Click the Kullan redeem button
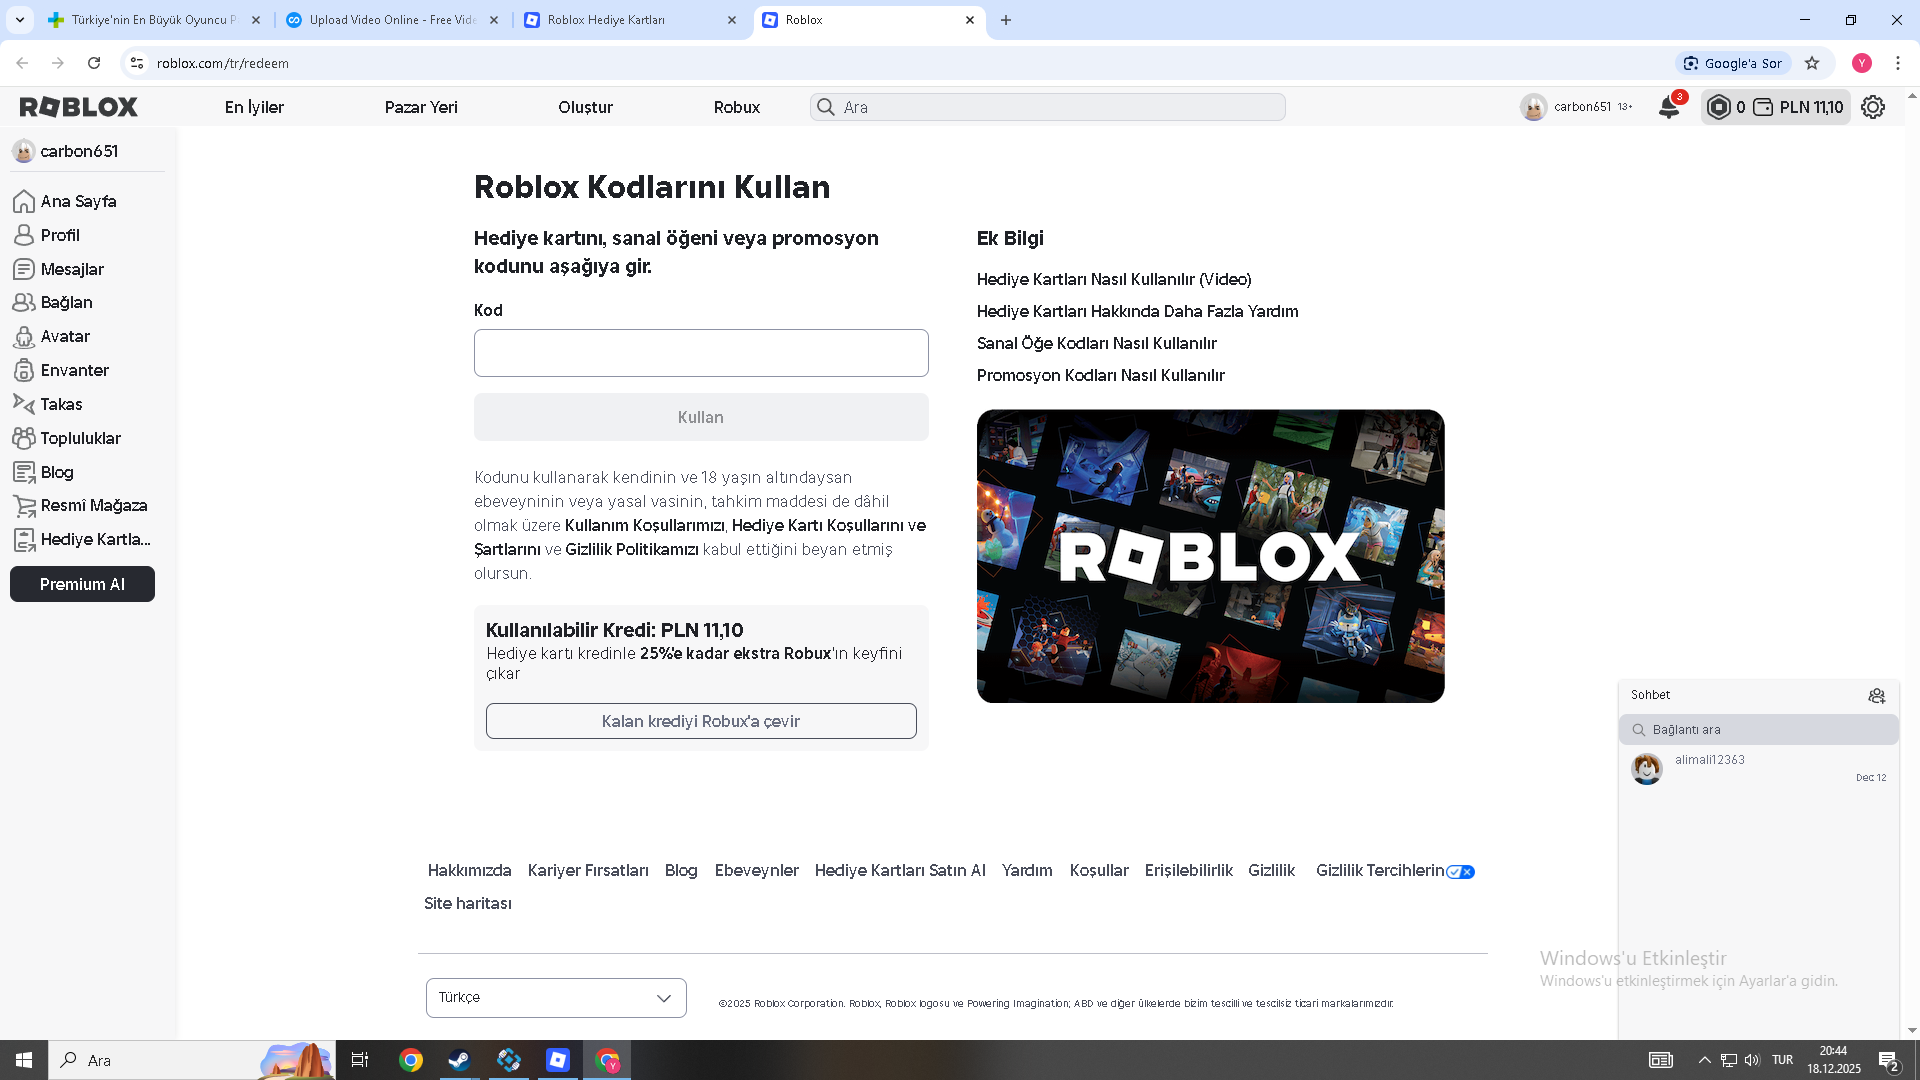Image resolution: width=1920 pixels, height=1080 pixels. pos(701,417)
